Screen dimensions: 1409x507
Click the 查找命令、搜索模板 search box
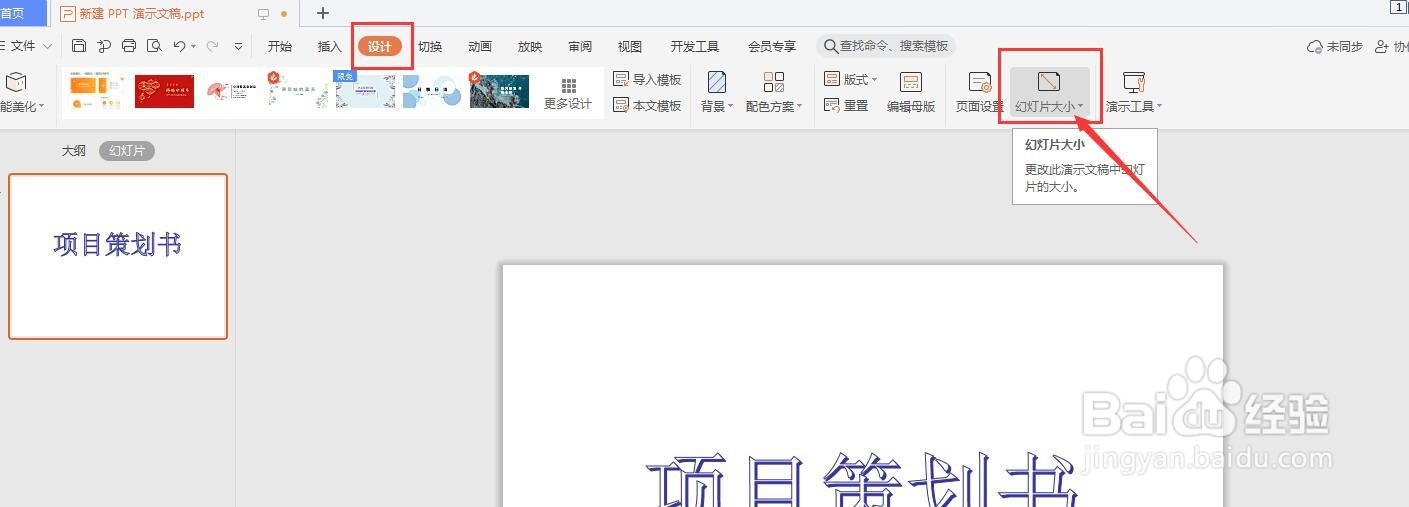(x=886, y=46)
